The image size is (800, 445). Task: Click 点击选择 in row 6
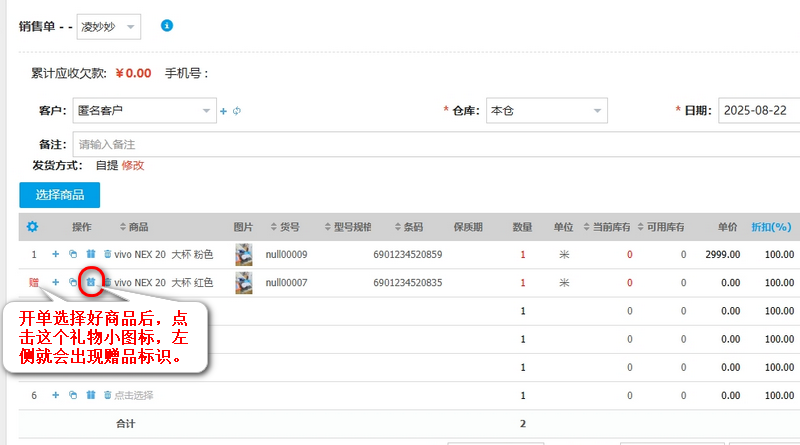[x=134, y=395]
